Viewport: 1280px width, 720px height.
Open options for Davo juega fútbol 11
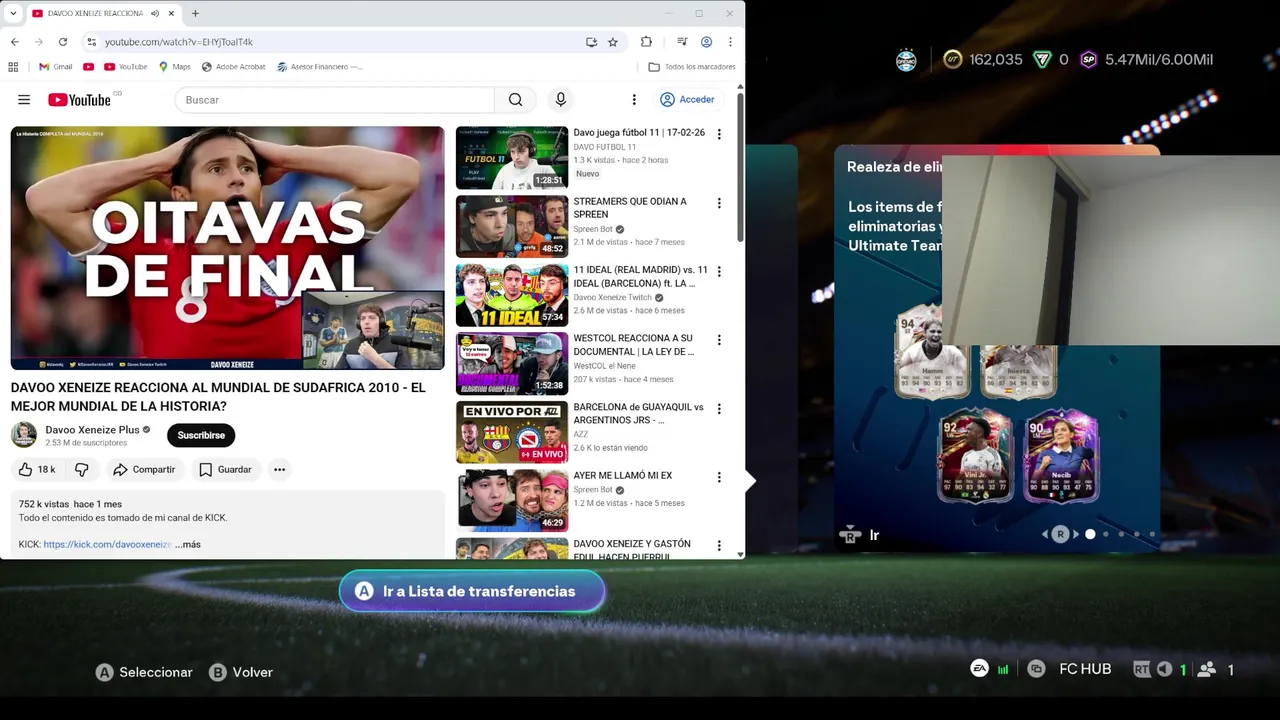[718, 134]
